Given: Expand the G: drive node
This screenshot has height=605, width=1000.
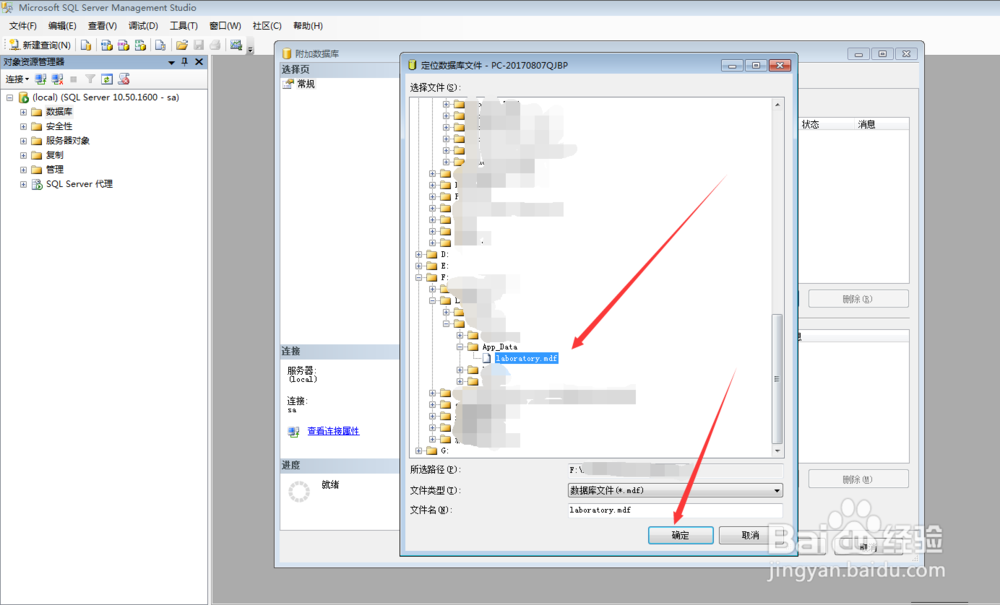Looking at the screenshot, I should (419, 451).
